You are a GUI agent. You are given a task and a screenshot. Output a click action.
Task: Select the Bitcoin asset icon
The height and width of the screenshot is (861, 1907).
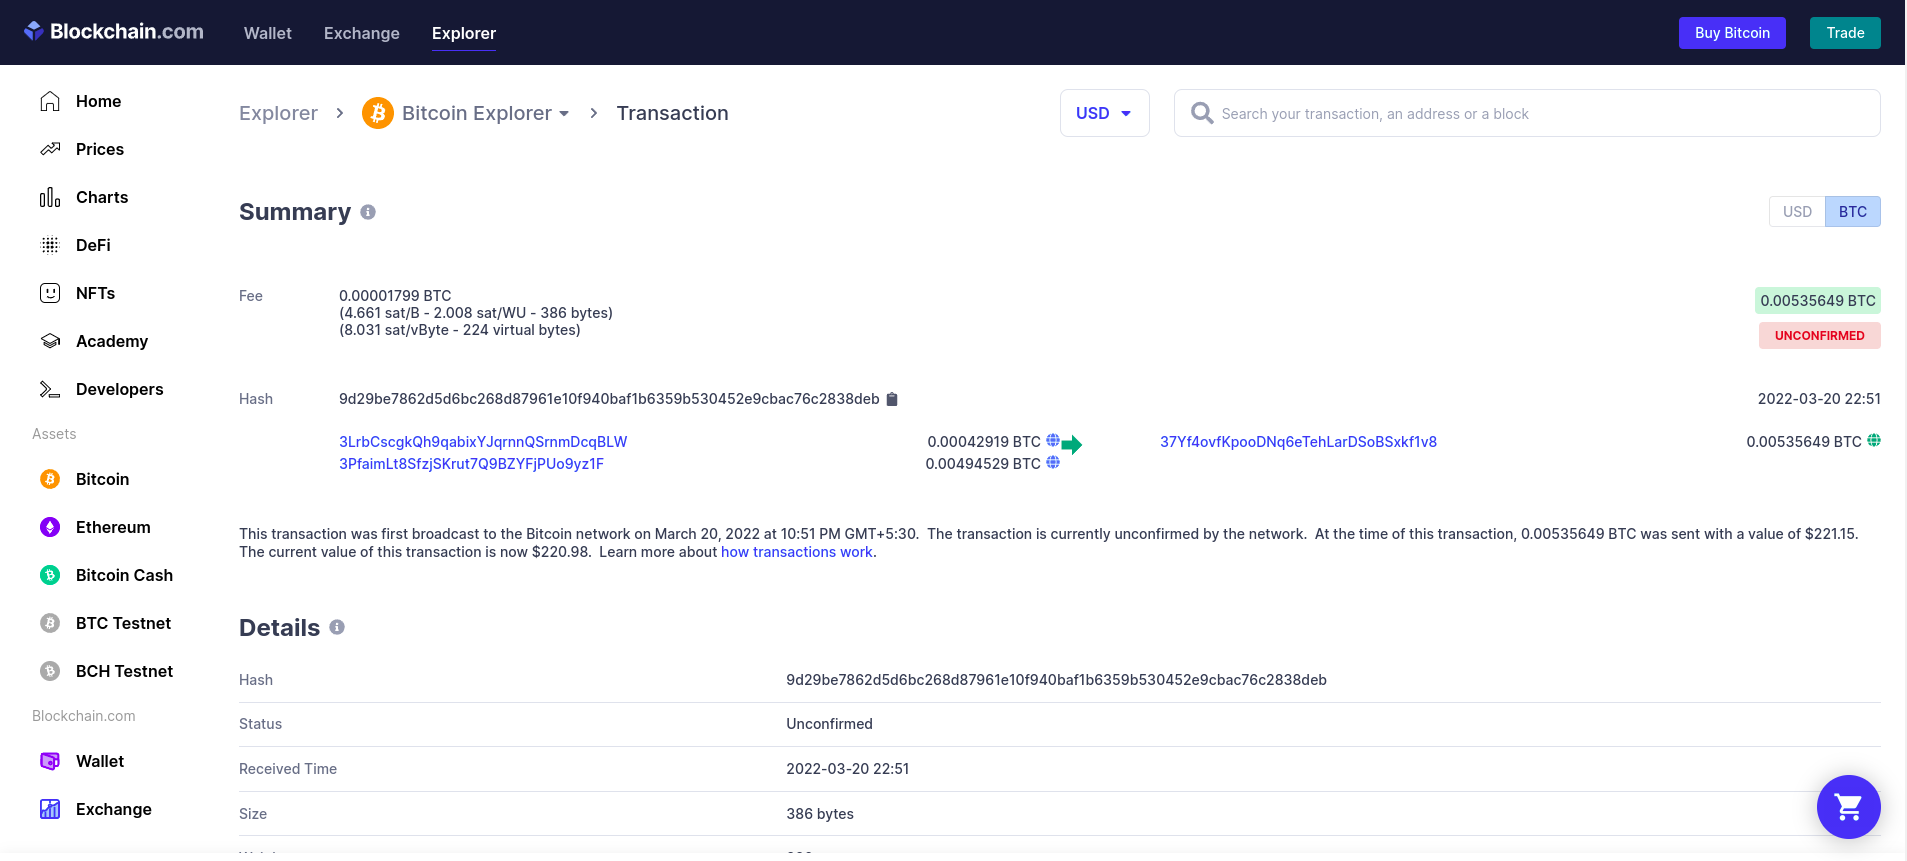pos(50,479)
